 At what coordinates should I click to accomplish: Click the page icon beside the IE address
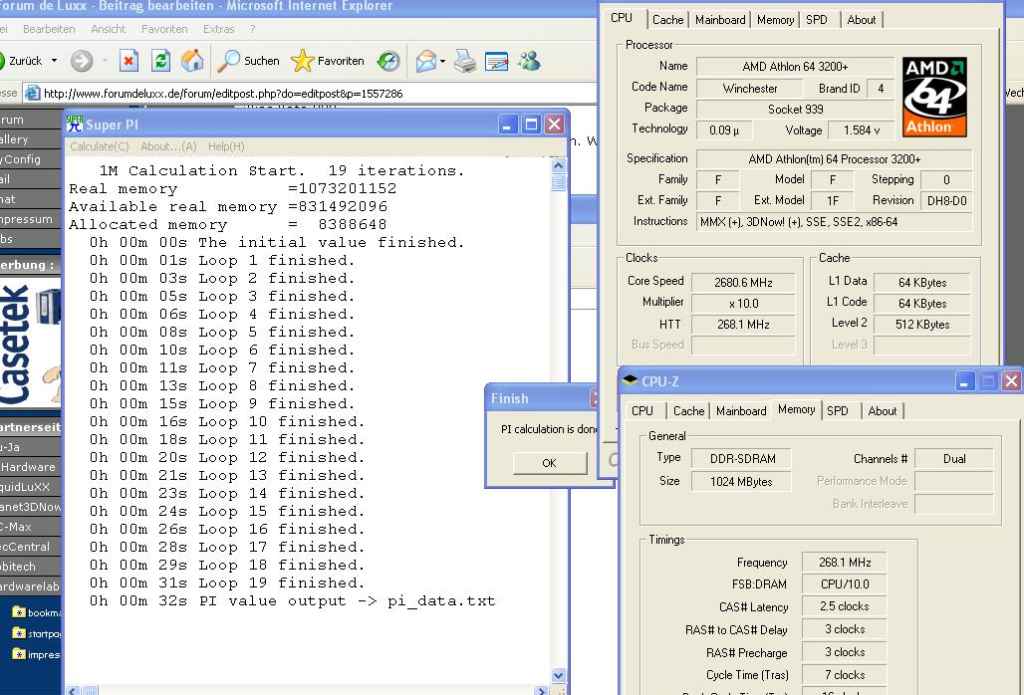(32, 93)
